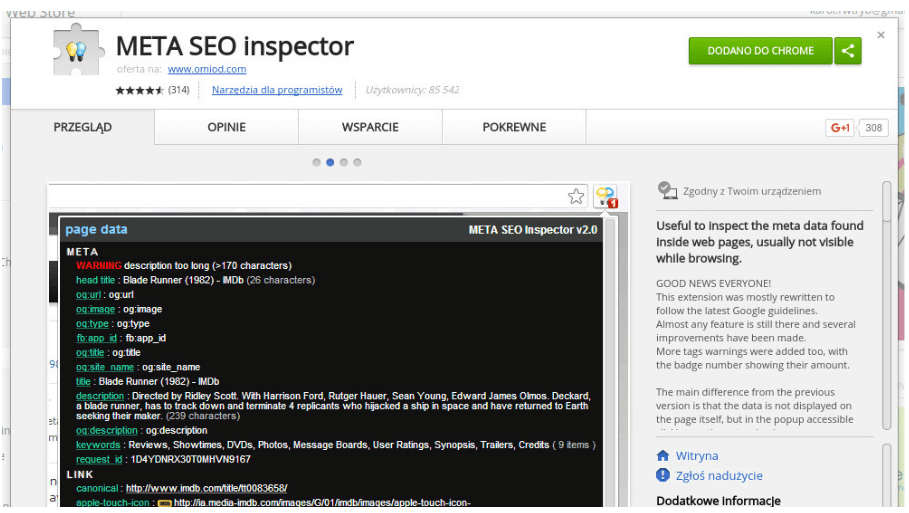Click the META SEO inspector title
Viewport: 909px width, 513px height.
point(235,46)
